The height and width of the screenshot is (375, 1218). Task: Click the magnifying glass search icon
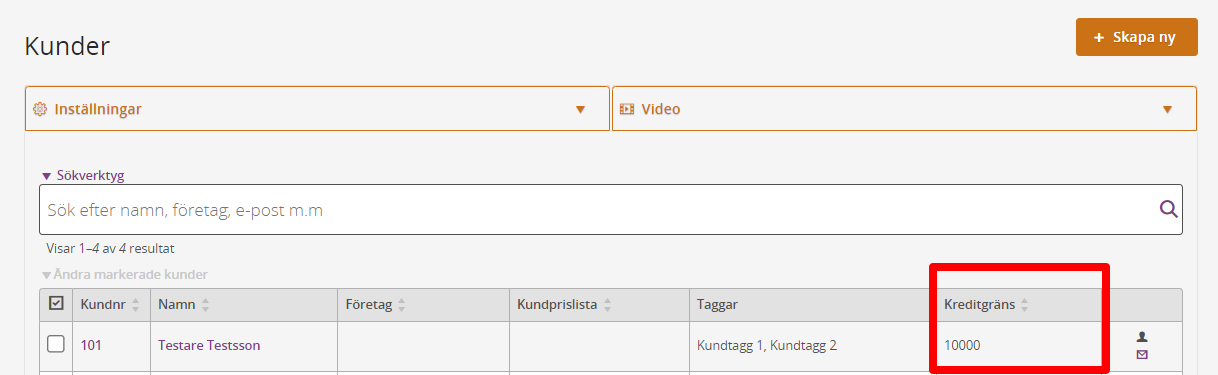point(1168,209)
